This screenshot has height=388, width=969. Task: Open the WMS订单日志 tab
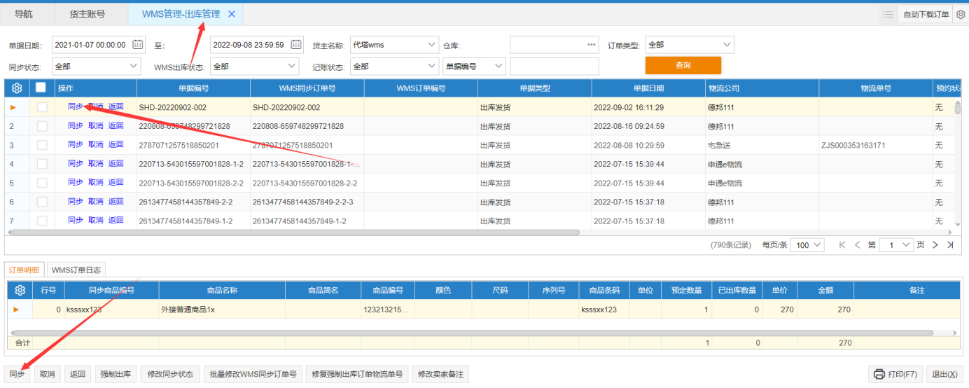pyautogui.click(x=77, y=270)
